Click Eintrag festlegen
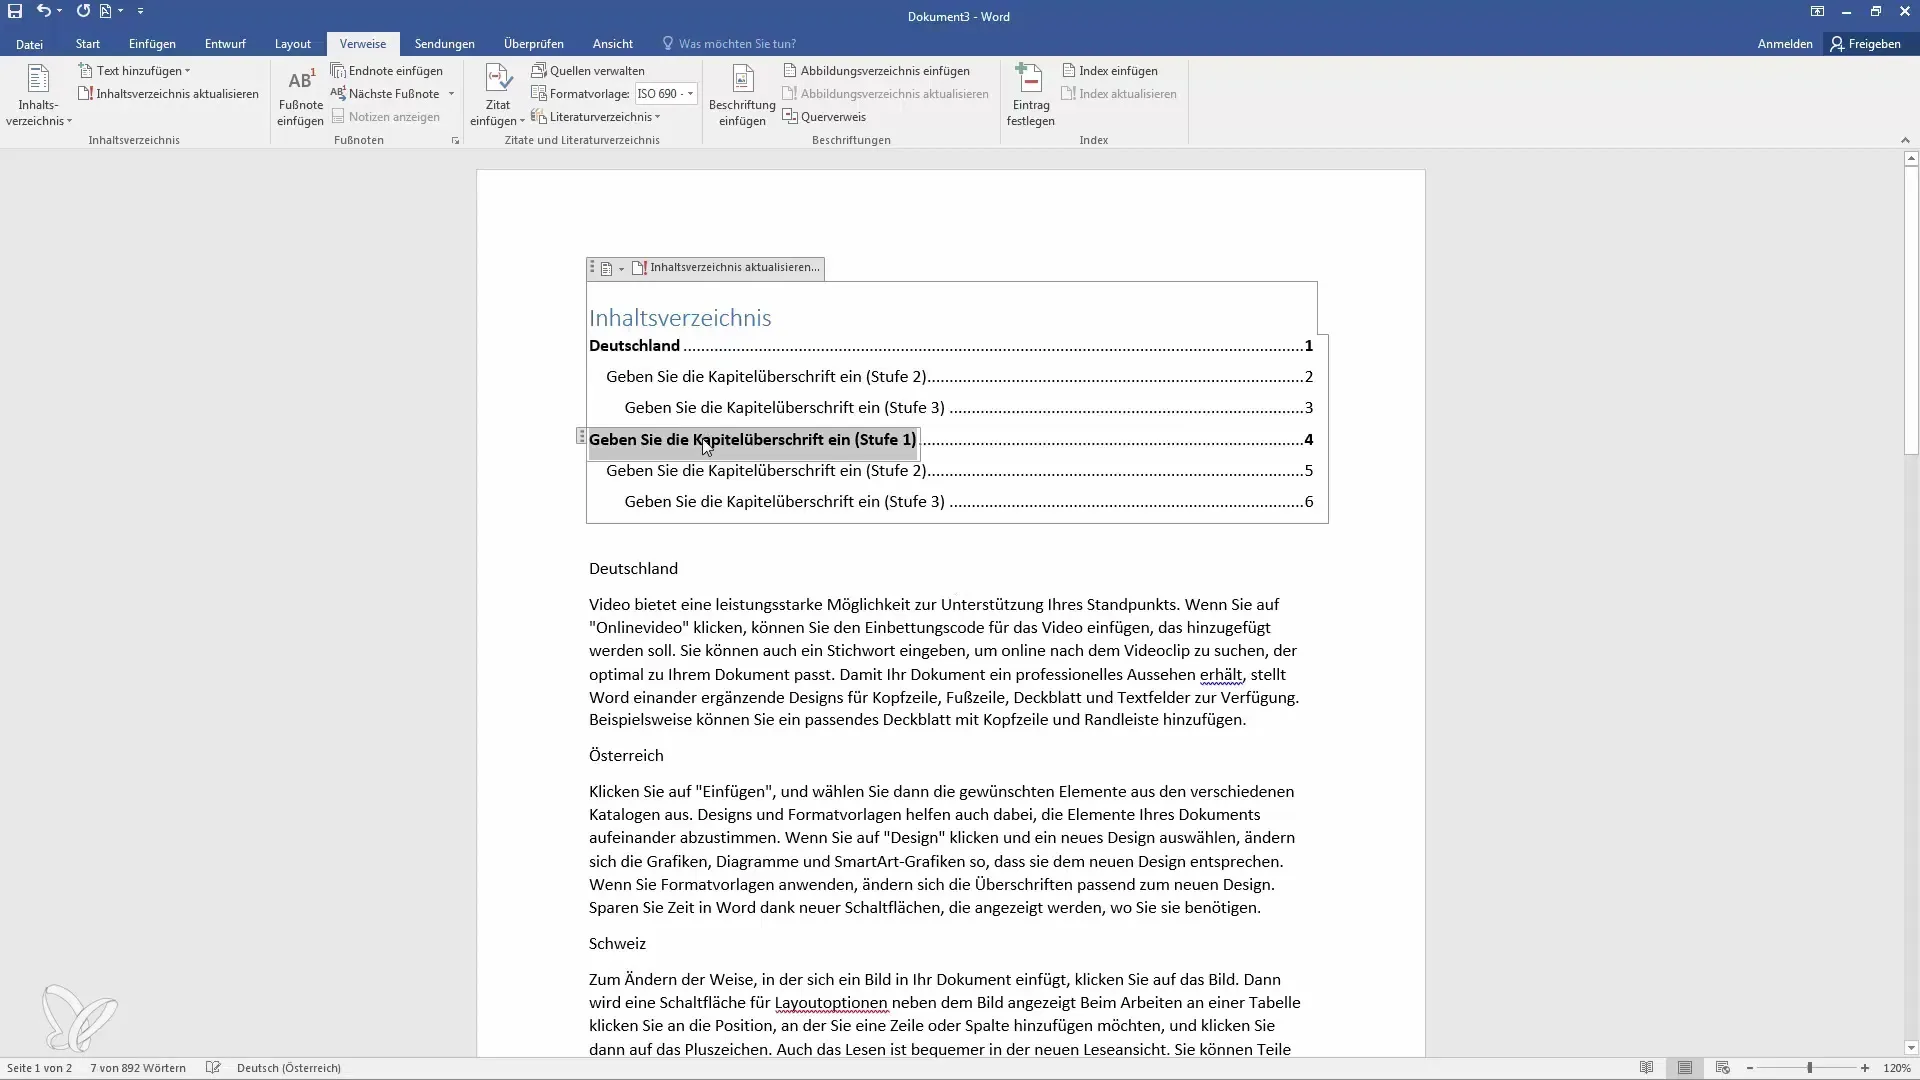The width and height of the screenshot is (1920, 1080). click(1030, 96)
